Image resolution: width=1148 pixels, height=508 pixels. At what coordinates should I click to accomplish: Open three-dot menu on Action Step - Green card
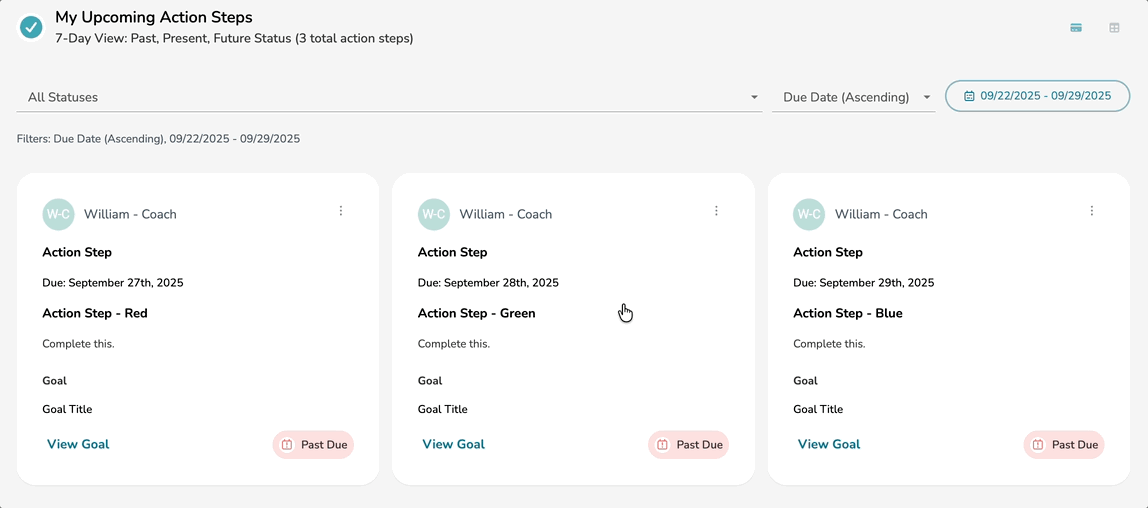716,211
